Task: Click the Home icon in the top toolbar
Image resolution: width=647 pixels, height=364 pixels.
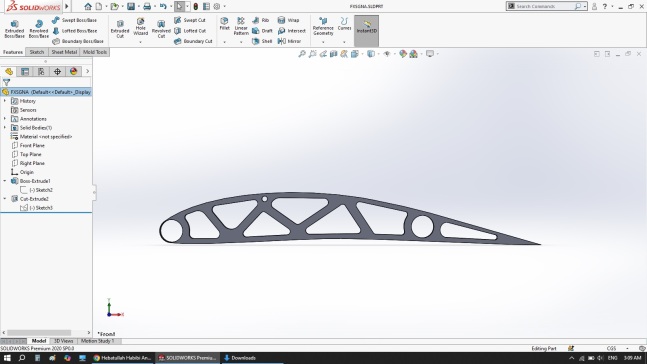Action: pyautogui.click(x=87, y=6)
